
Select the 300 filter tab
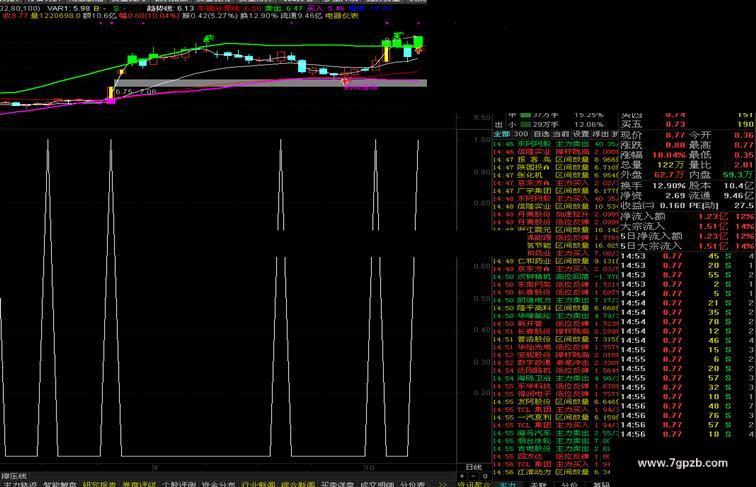pos(521,134)
